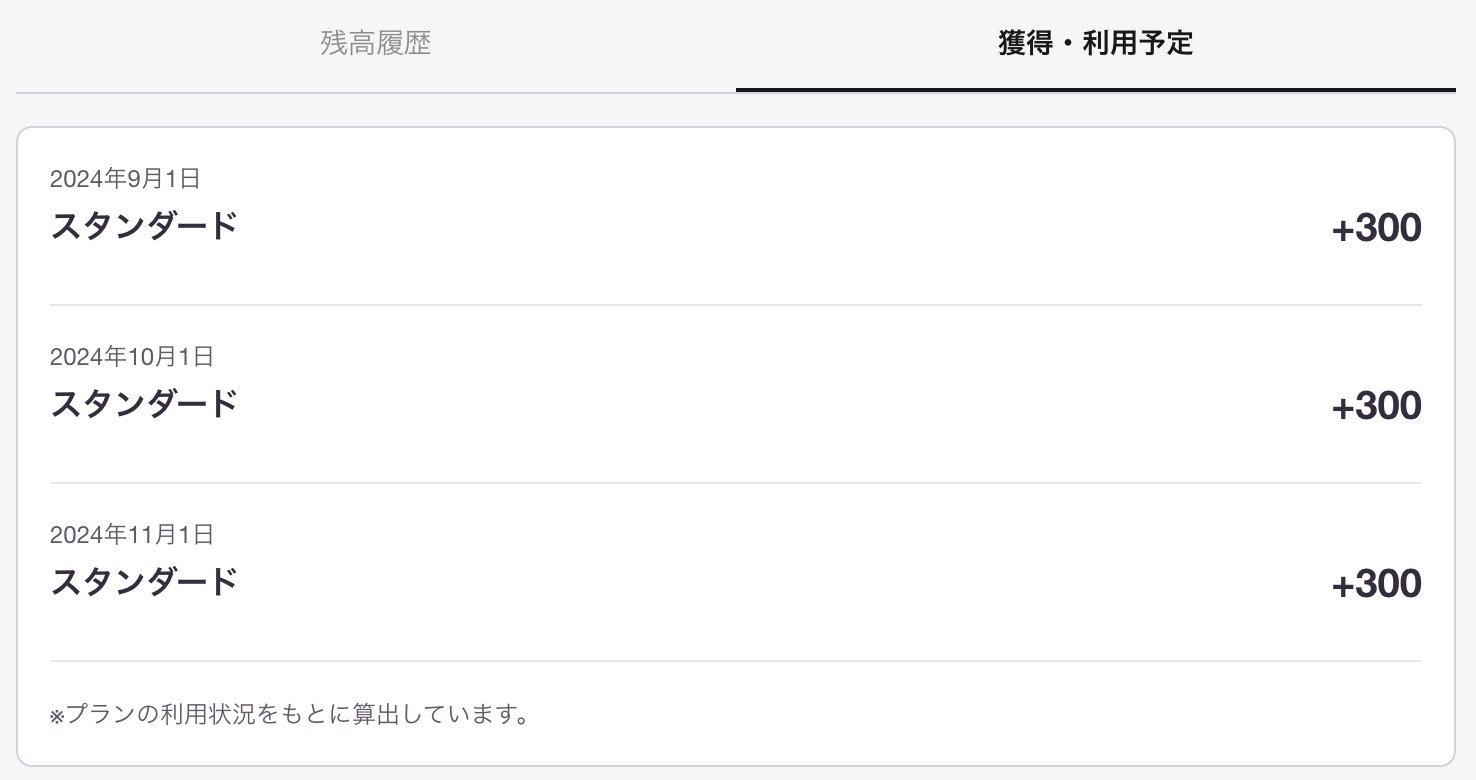1476x780 pixels.
Task: Click the +300 amount for 2024年9月1日
Action: tap(1376, 229)
